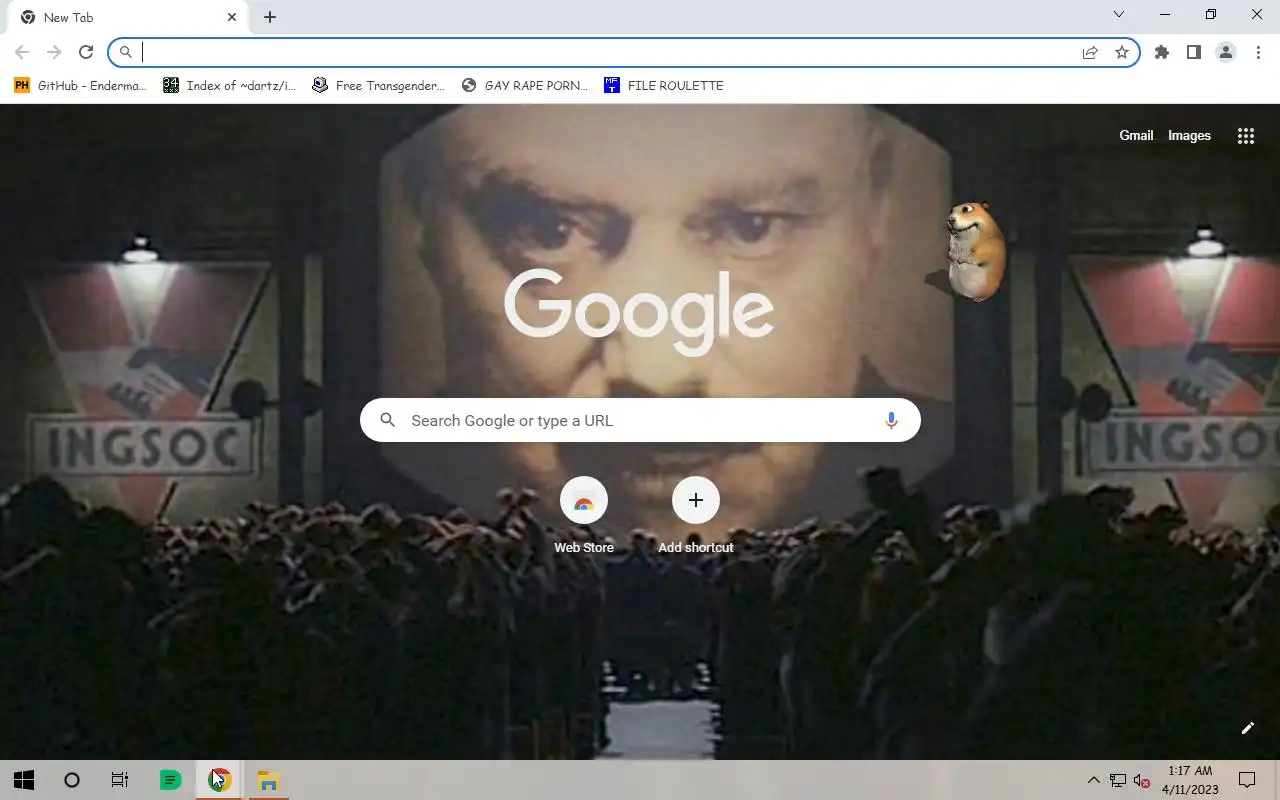Restore down the Chrome window

(1211, 14)
